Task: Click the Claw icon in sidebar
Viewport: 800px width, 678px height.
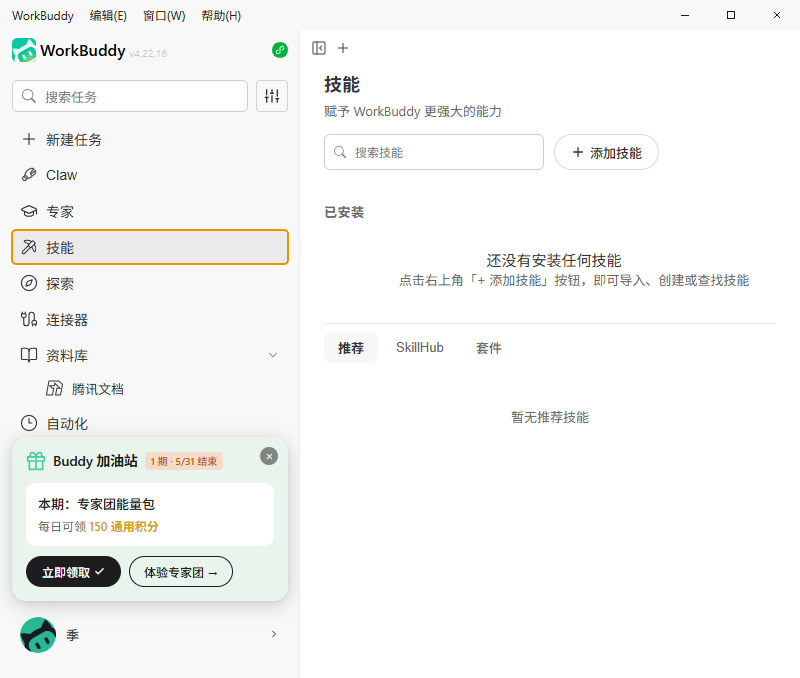Action: (29, 175)
